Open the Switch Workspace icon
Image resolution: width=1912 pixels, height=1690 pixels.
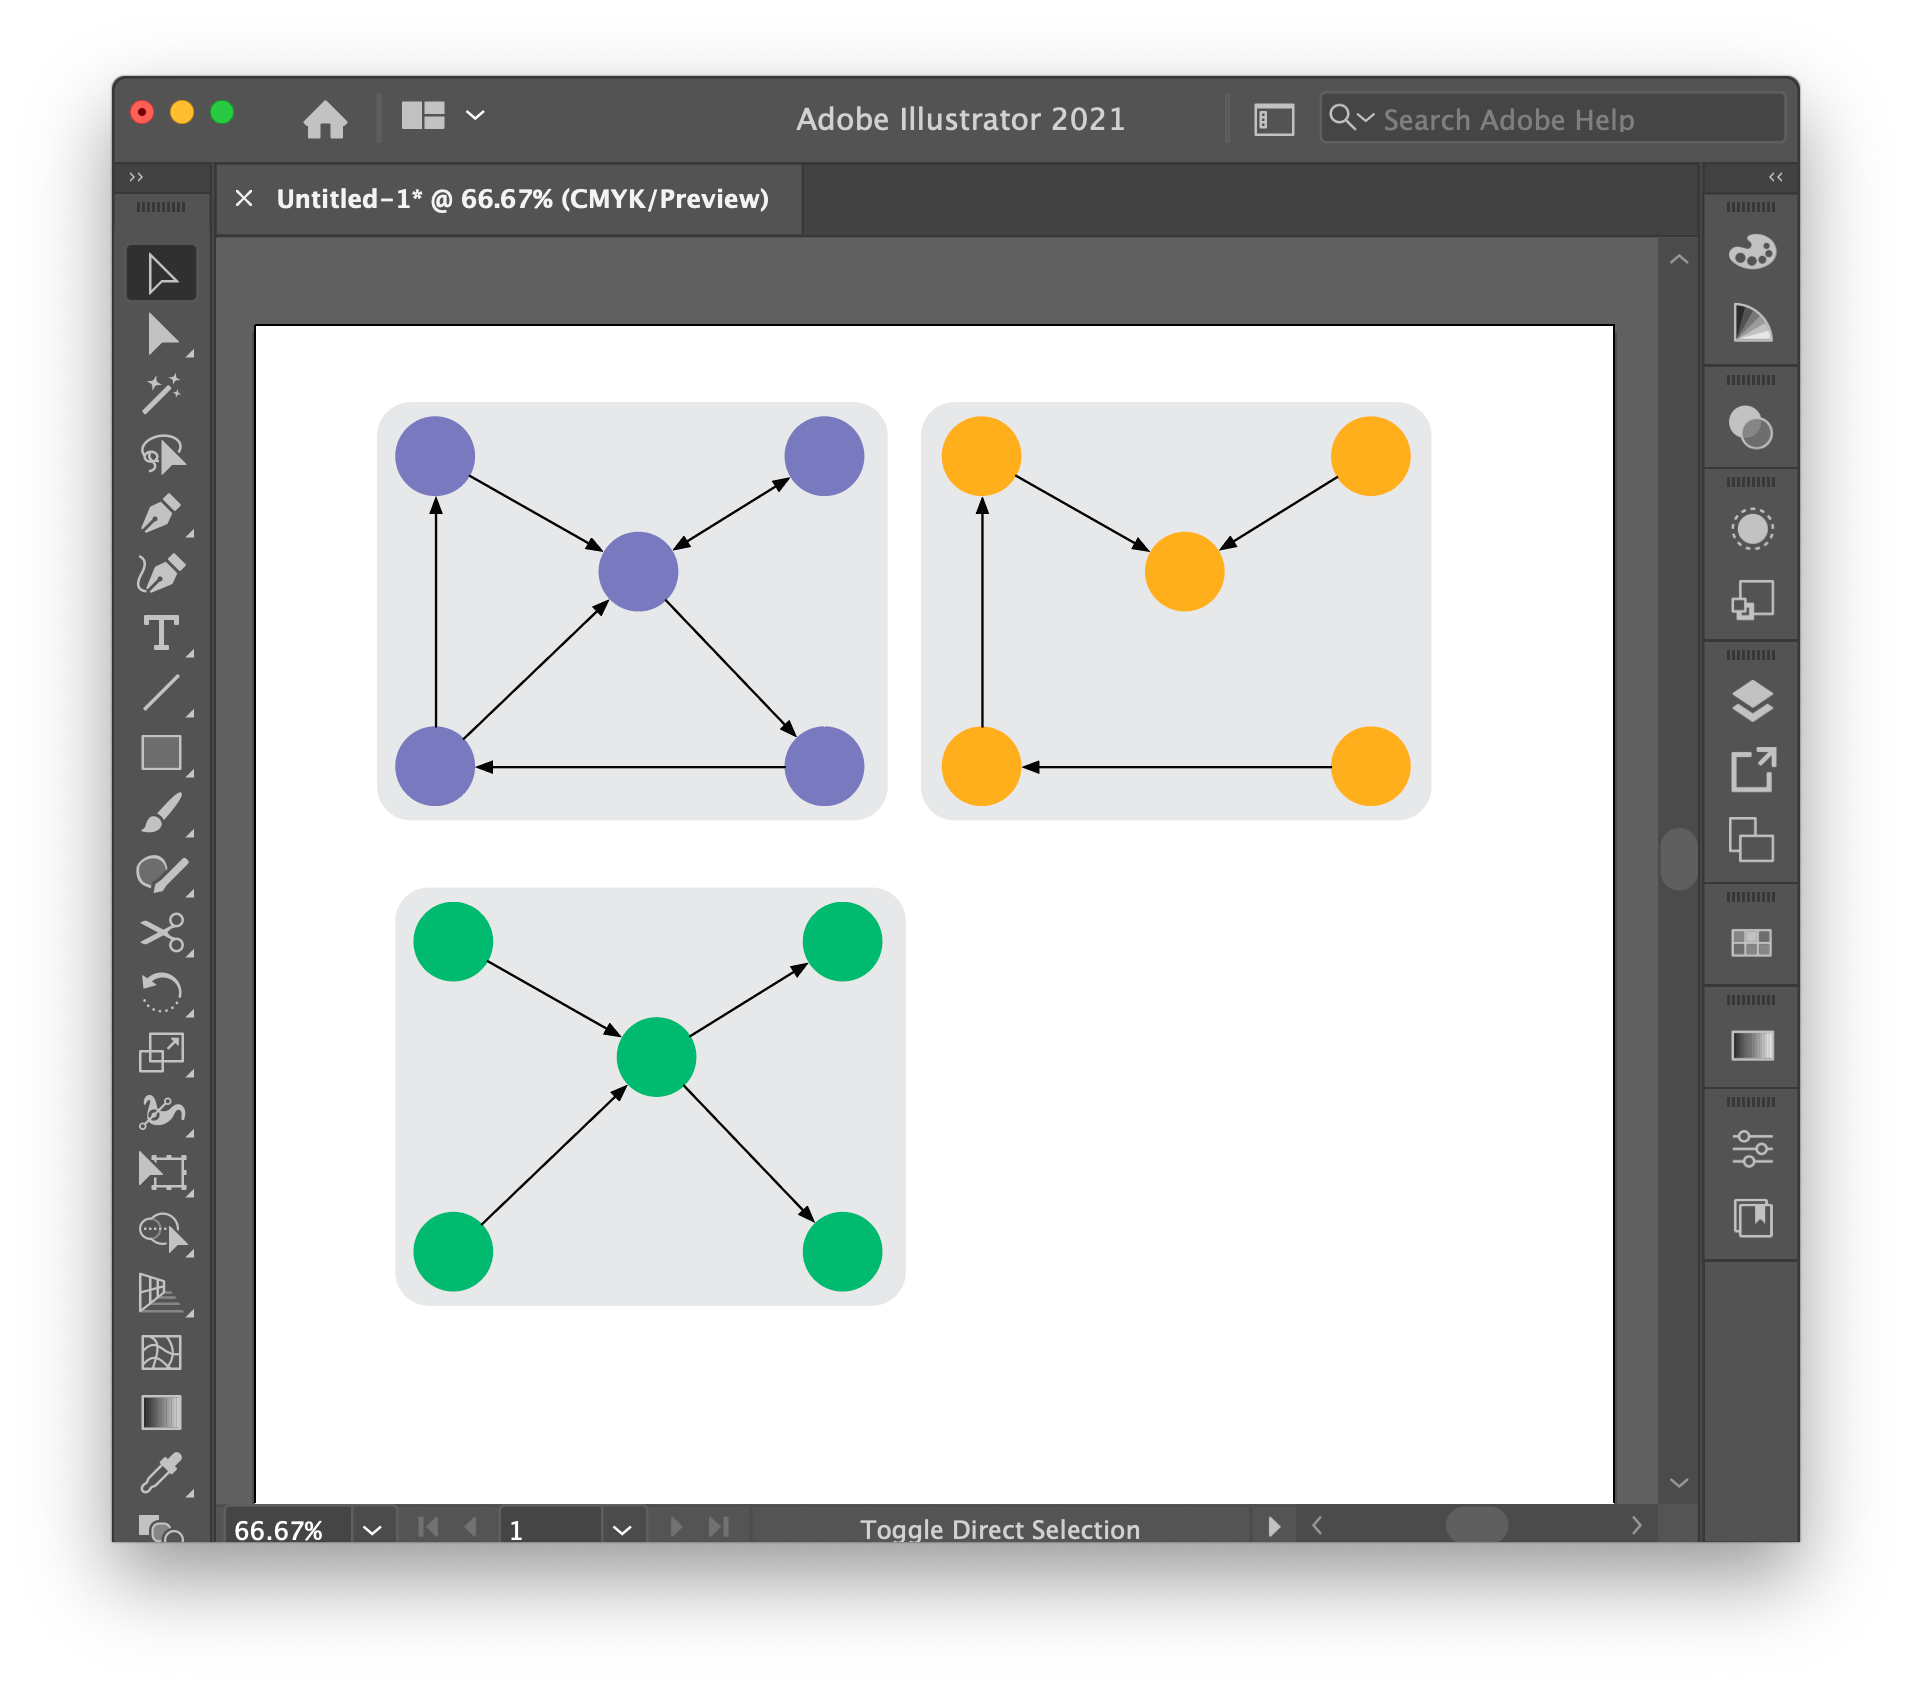point(1274,119)
